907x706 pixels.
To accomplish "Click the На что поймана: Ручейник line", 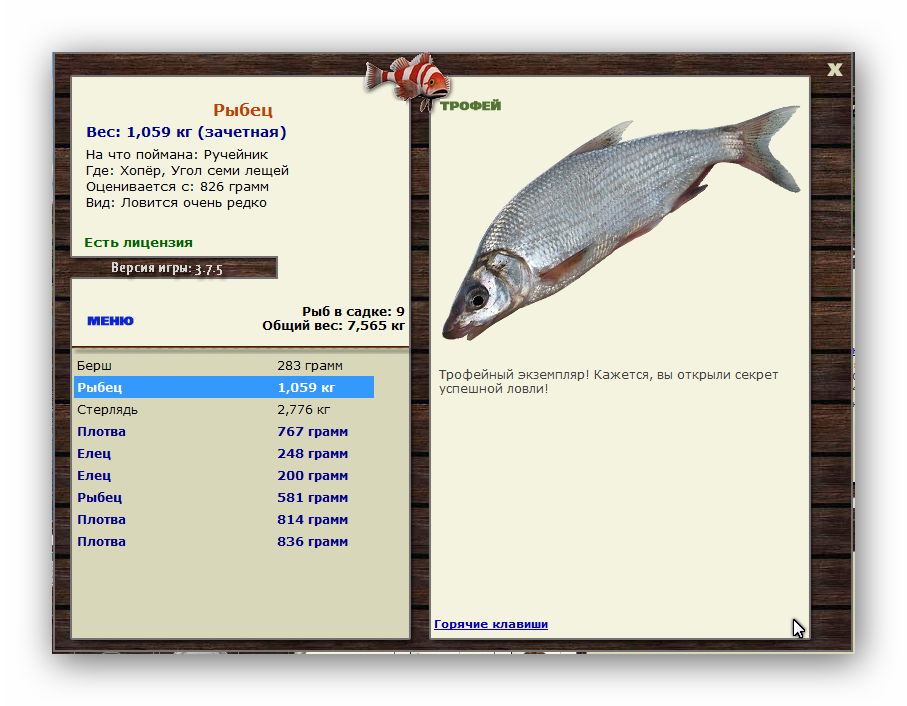I will tap(177, 154).
